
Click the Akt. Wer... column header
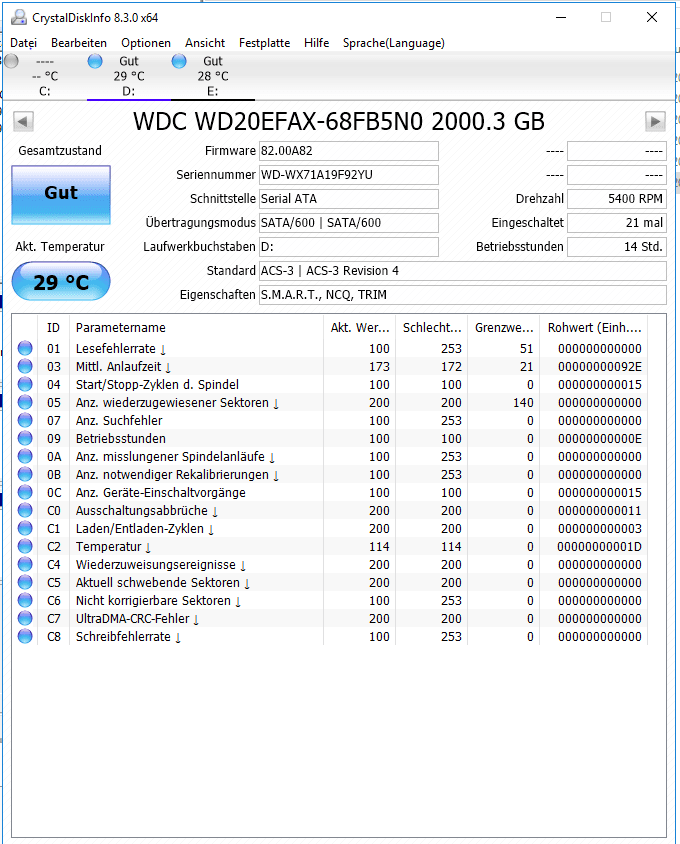point(360,328)
